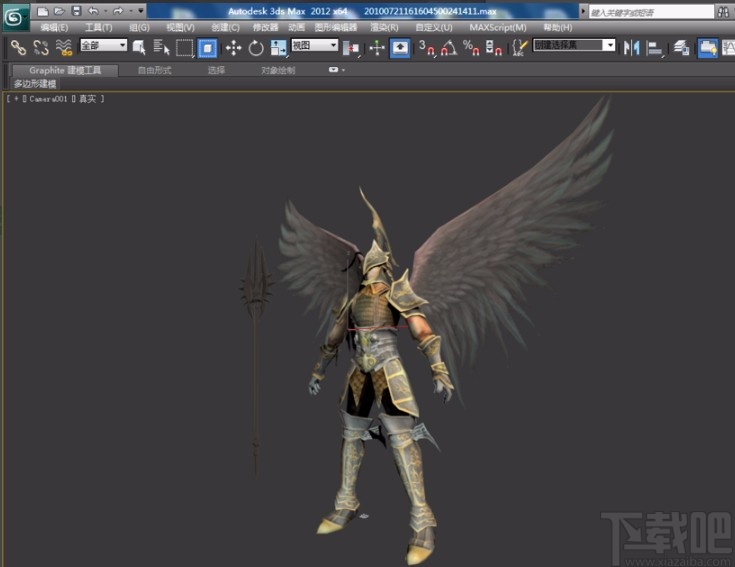Switch to the Graphite 建模工具 tab

[65, 70]
